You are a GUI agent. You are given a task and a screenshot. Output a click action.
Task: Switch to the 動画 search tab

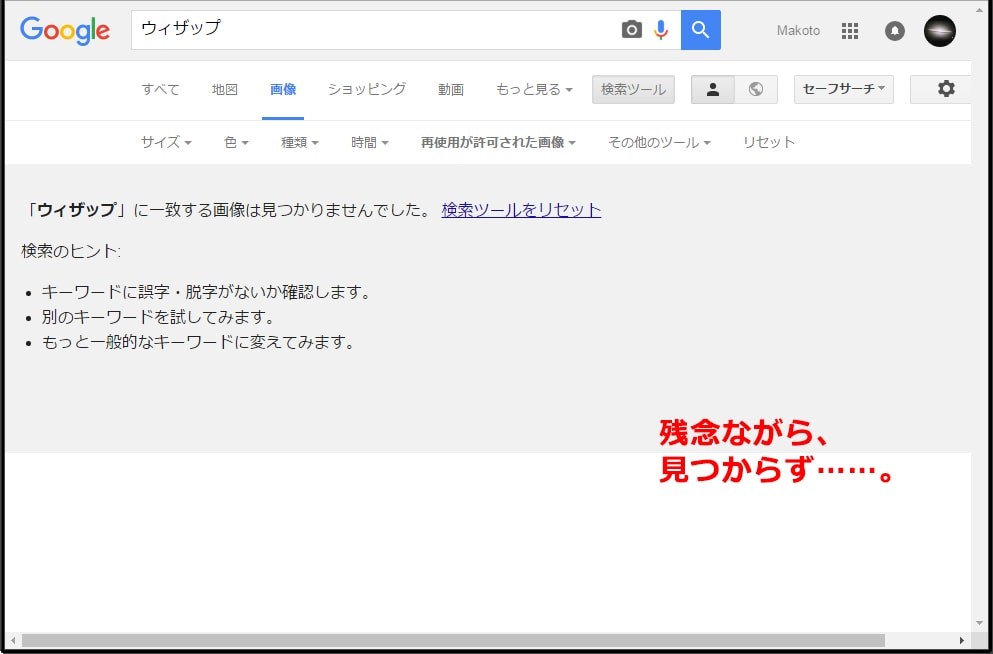coord(450,89)
